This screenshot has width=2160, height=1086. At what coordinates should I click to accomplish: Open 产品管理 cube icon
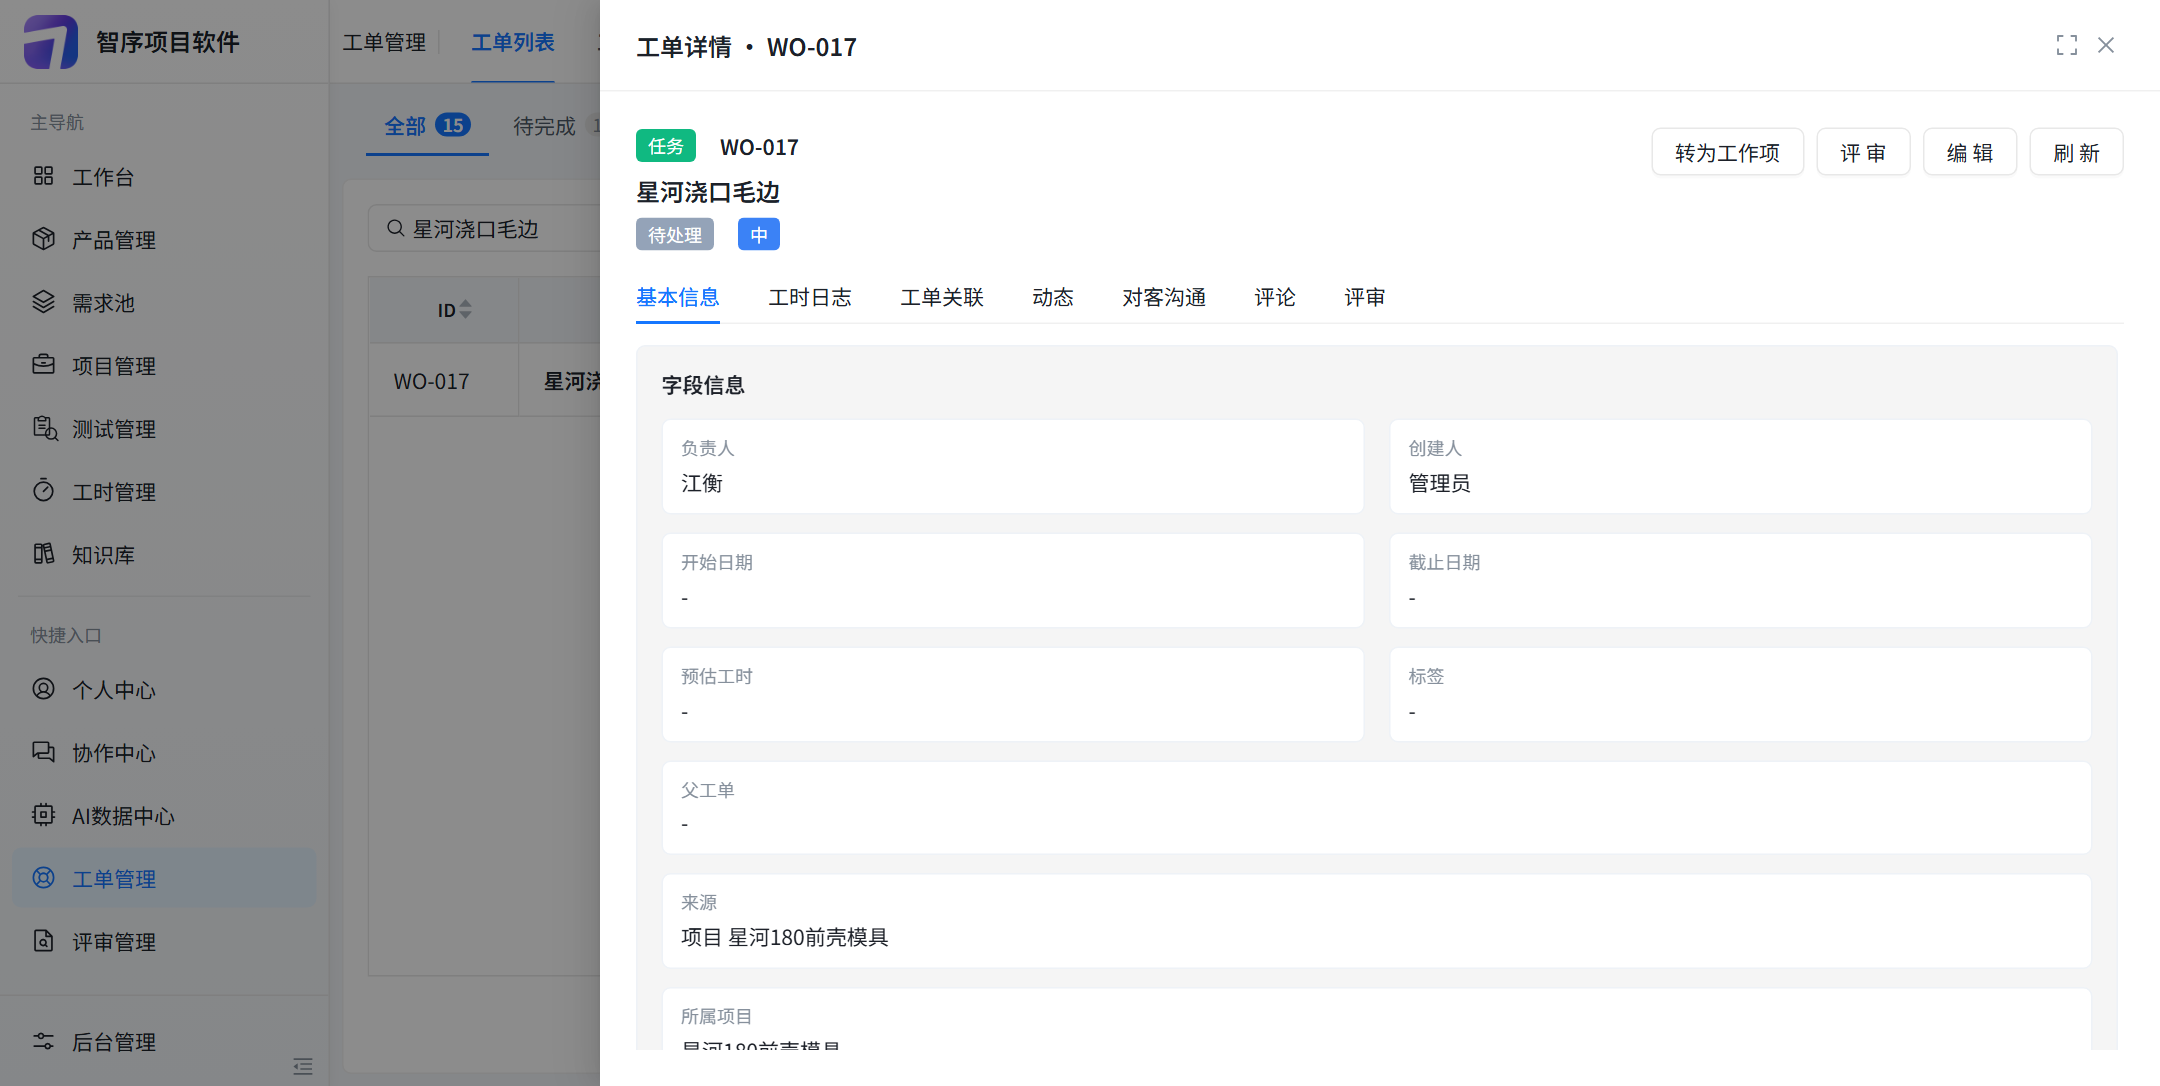(43, 239)
